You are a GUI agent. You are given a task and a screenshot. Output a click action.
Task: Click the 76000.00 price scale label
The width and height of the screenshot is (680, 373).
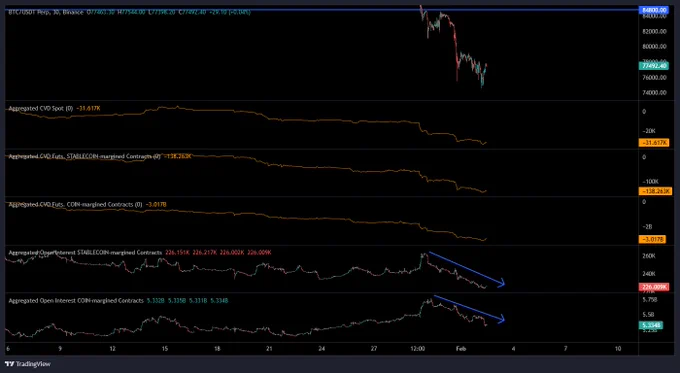(x=654, y=78)
